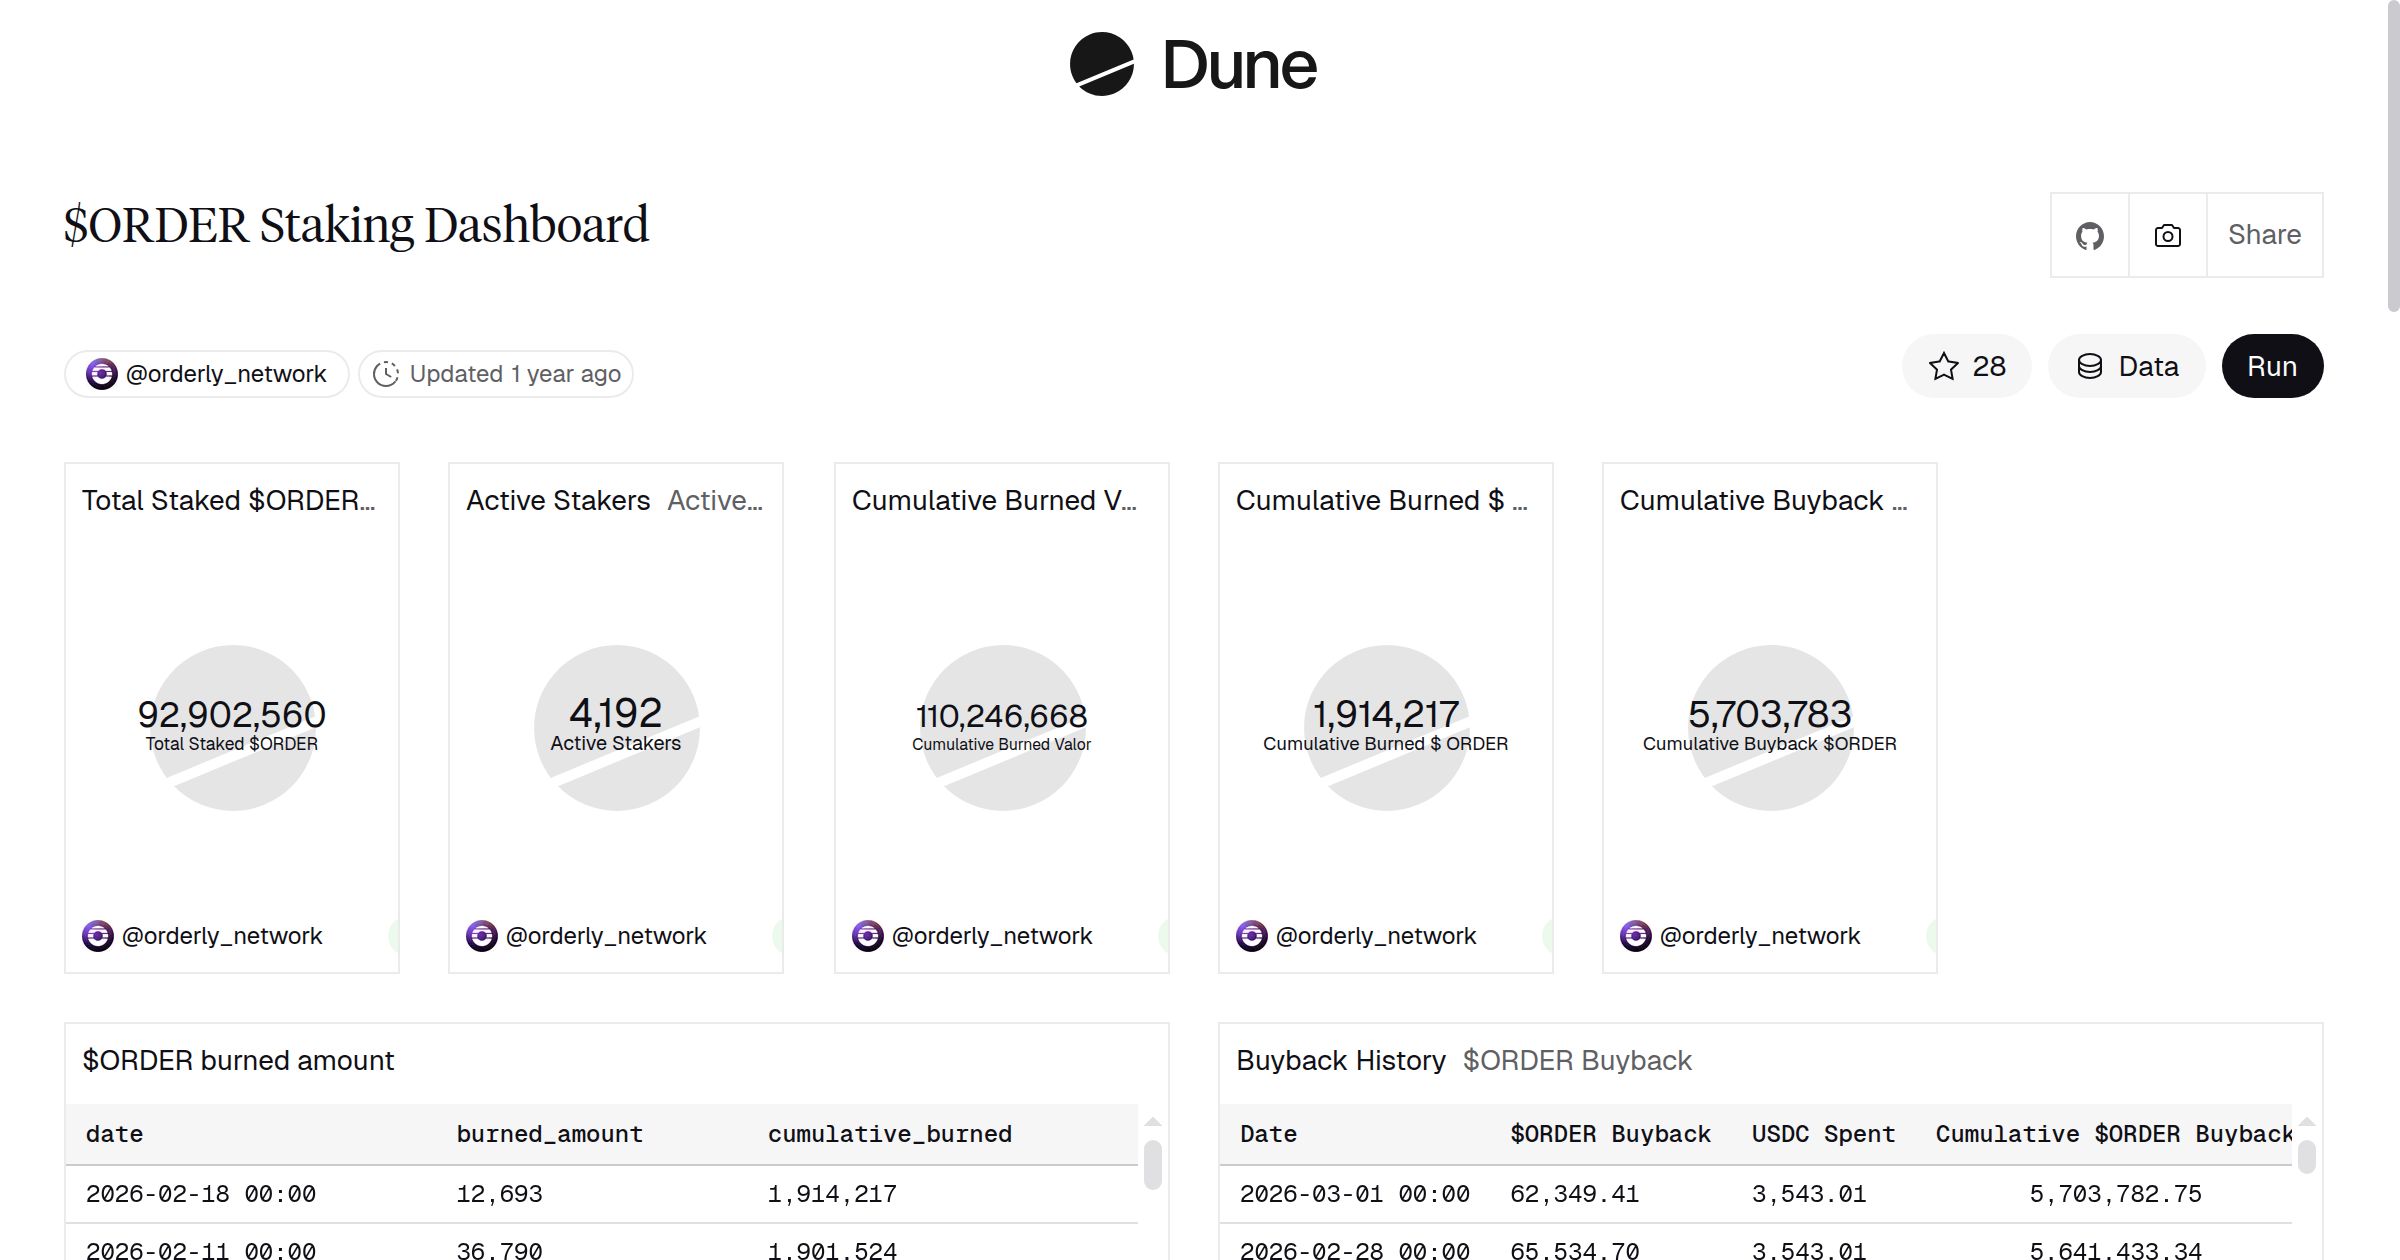Image resolution: width=2400 pixels, height=1260 pixels.
Task: Open the Total Staked $ORDER widget title
Action: (230, 500)
